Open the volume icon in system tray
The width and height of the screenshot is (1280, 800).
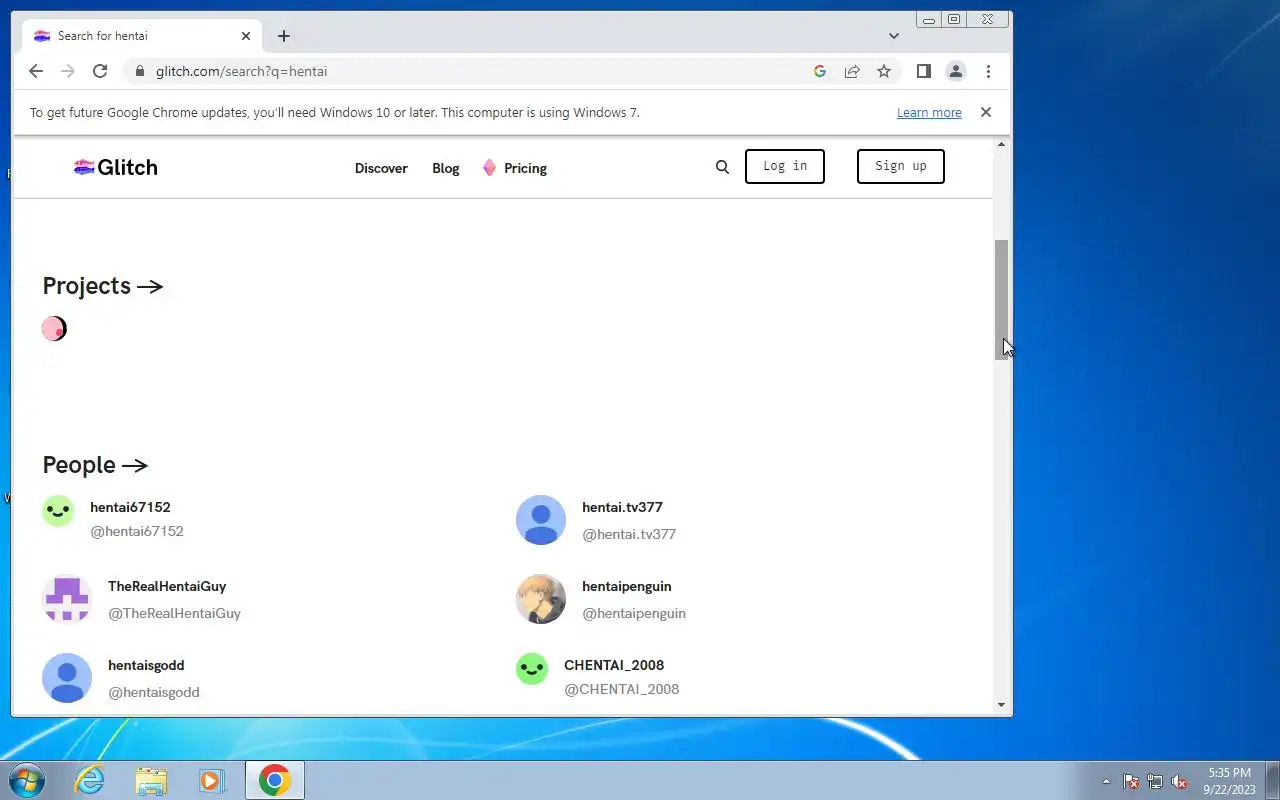click(1179, 781)
